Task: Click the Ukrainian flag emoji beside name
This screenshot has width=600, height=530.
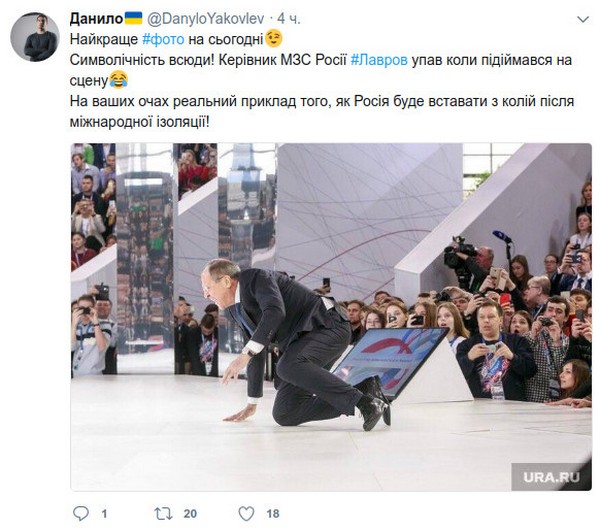Action: (132, 19)
